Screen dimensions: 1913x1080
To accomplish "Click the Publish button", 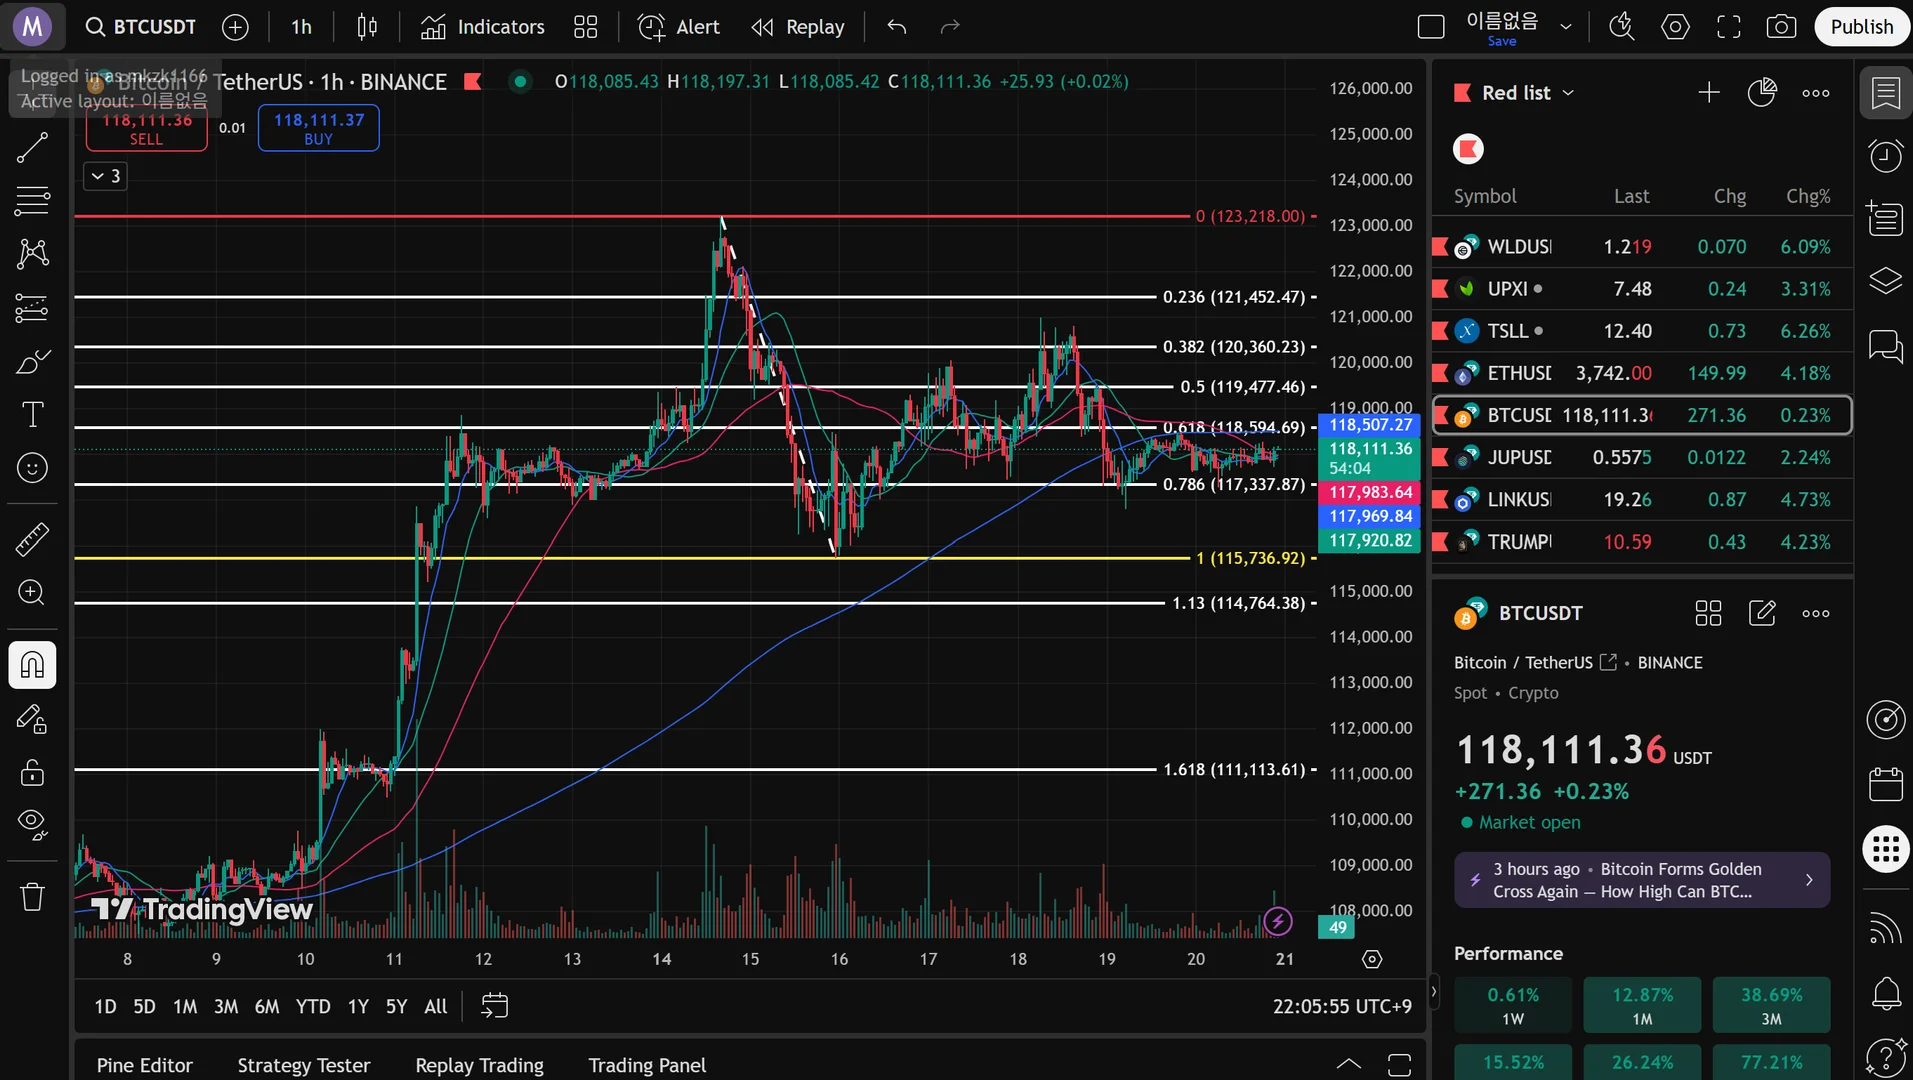I will (x=1861, y=27).
